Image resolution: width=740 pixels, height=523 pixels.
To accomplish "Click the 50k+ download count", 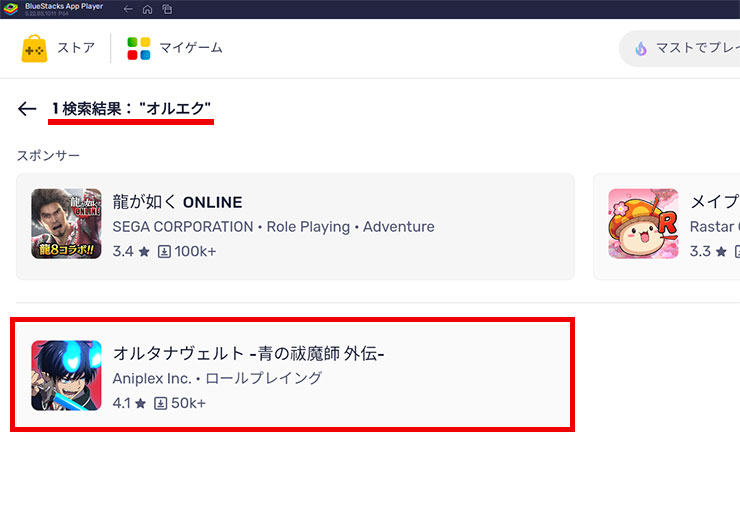I will 188,403.
